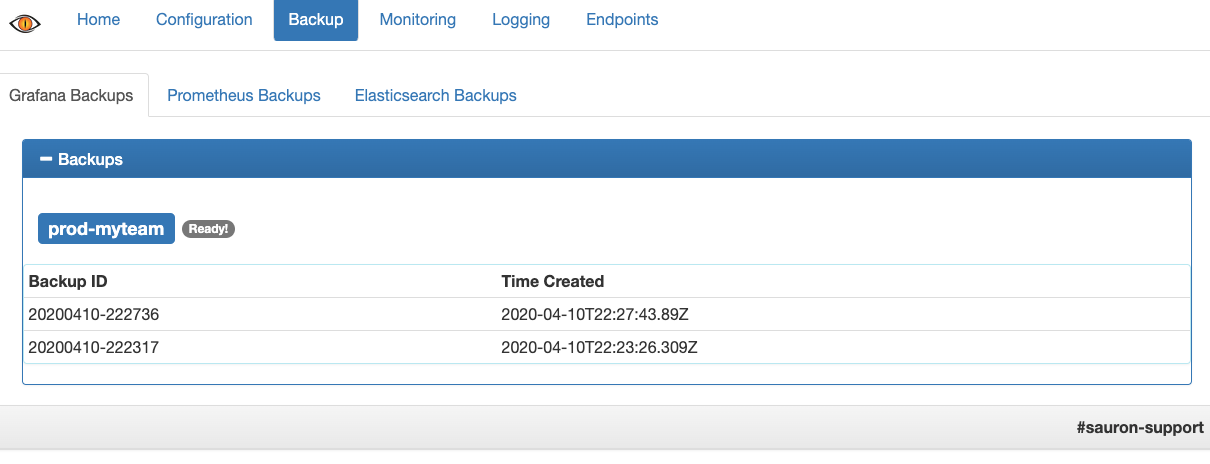Open the Configuration menu item

(x=204, y=20)
